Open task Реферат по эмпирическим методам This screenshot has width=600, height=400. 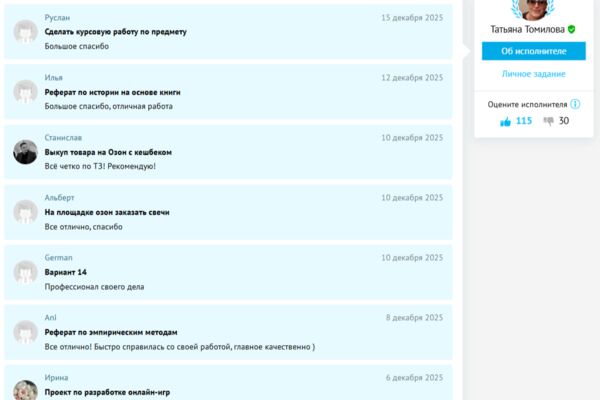click(x=111, y=332)
